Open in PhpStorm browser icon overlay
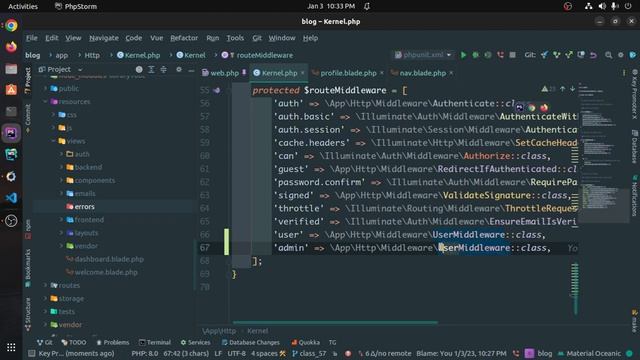The image size is (640, 360). pos(519,108)
